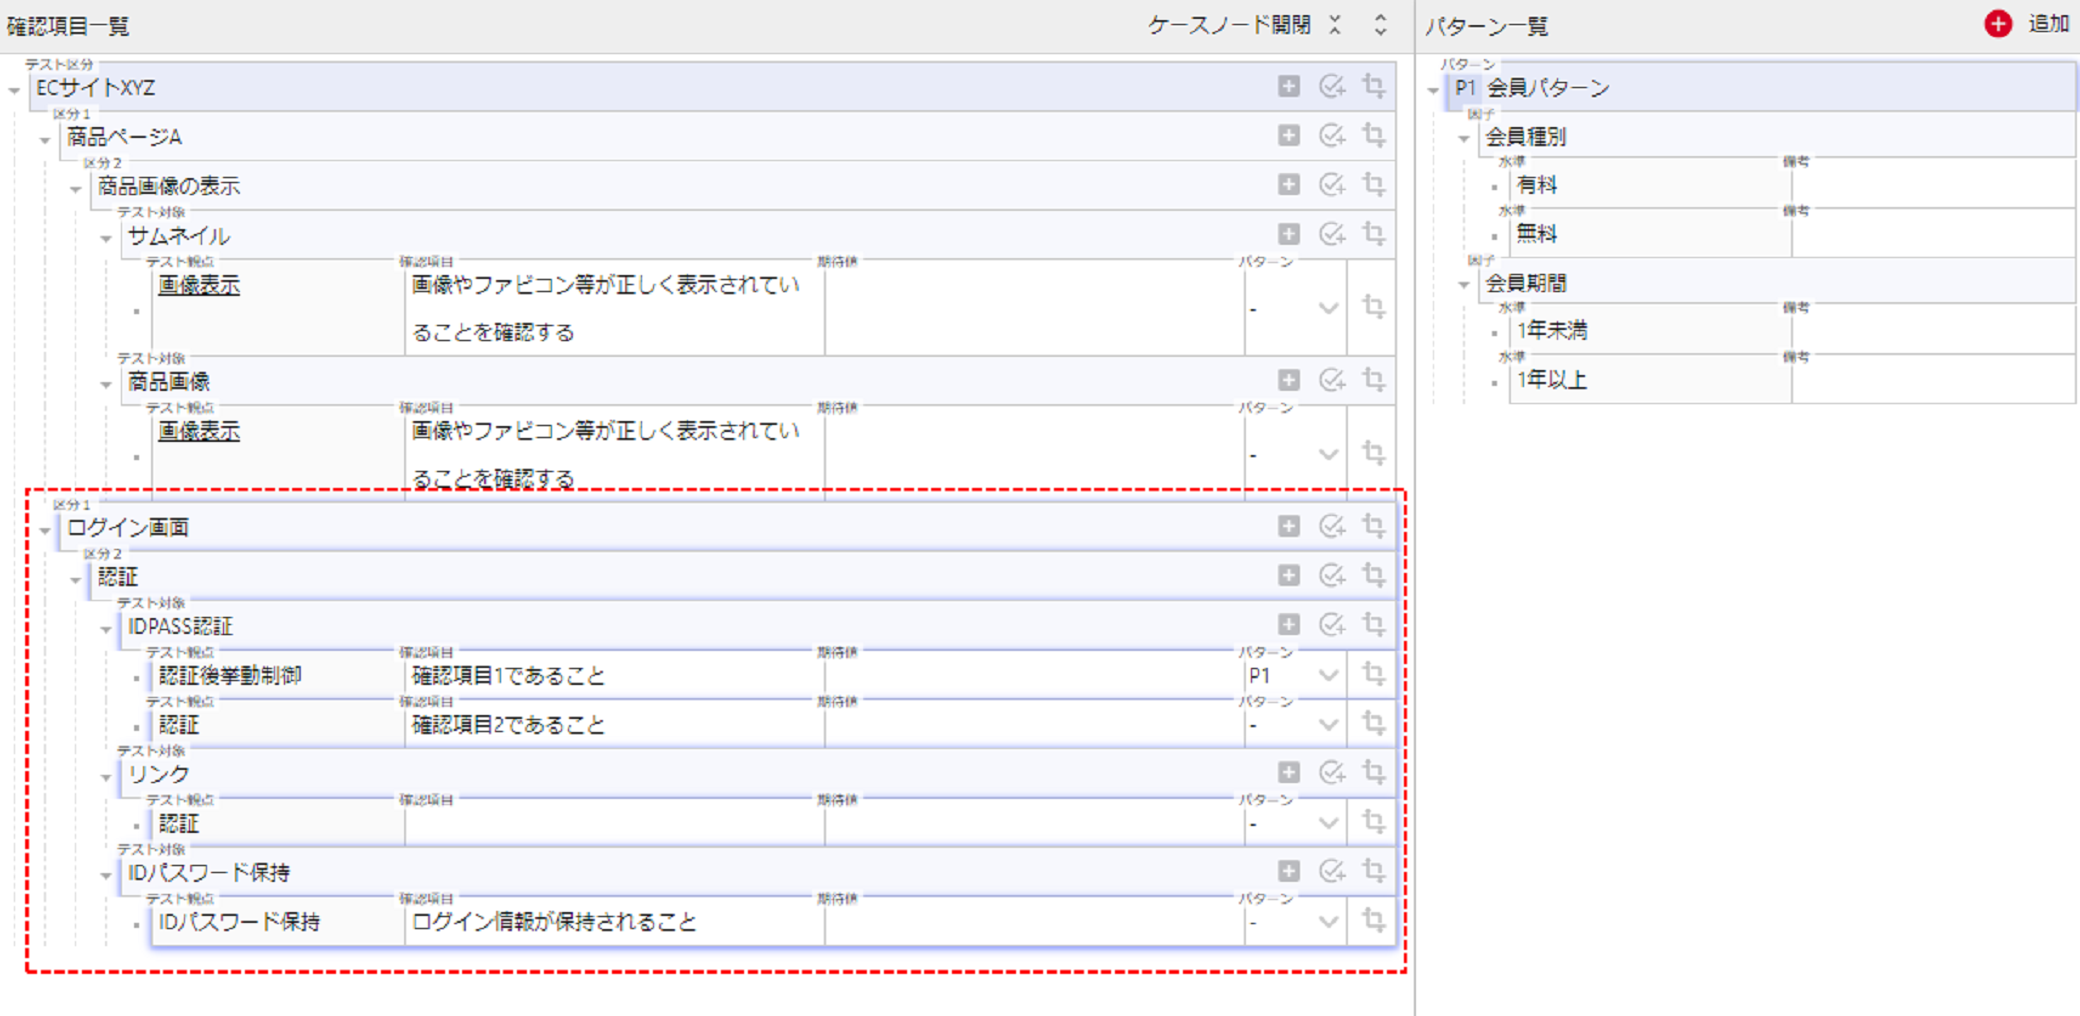Add child node to リンク row
Image resolution: width=2080 pixels, height=1016 pixels.
pos(1289,772)
